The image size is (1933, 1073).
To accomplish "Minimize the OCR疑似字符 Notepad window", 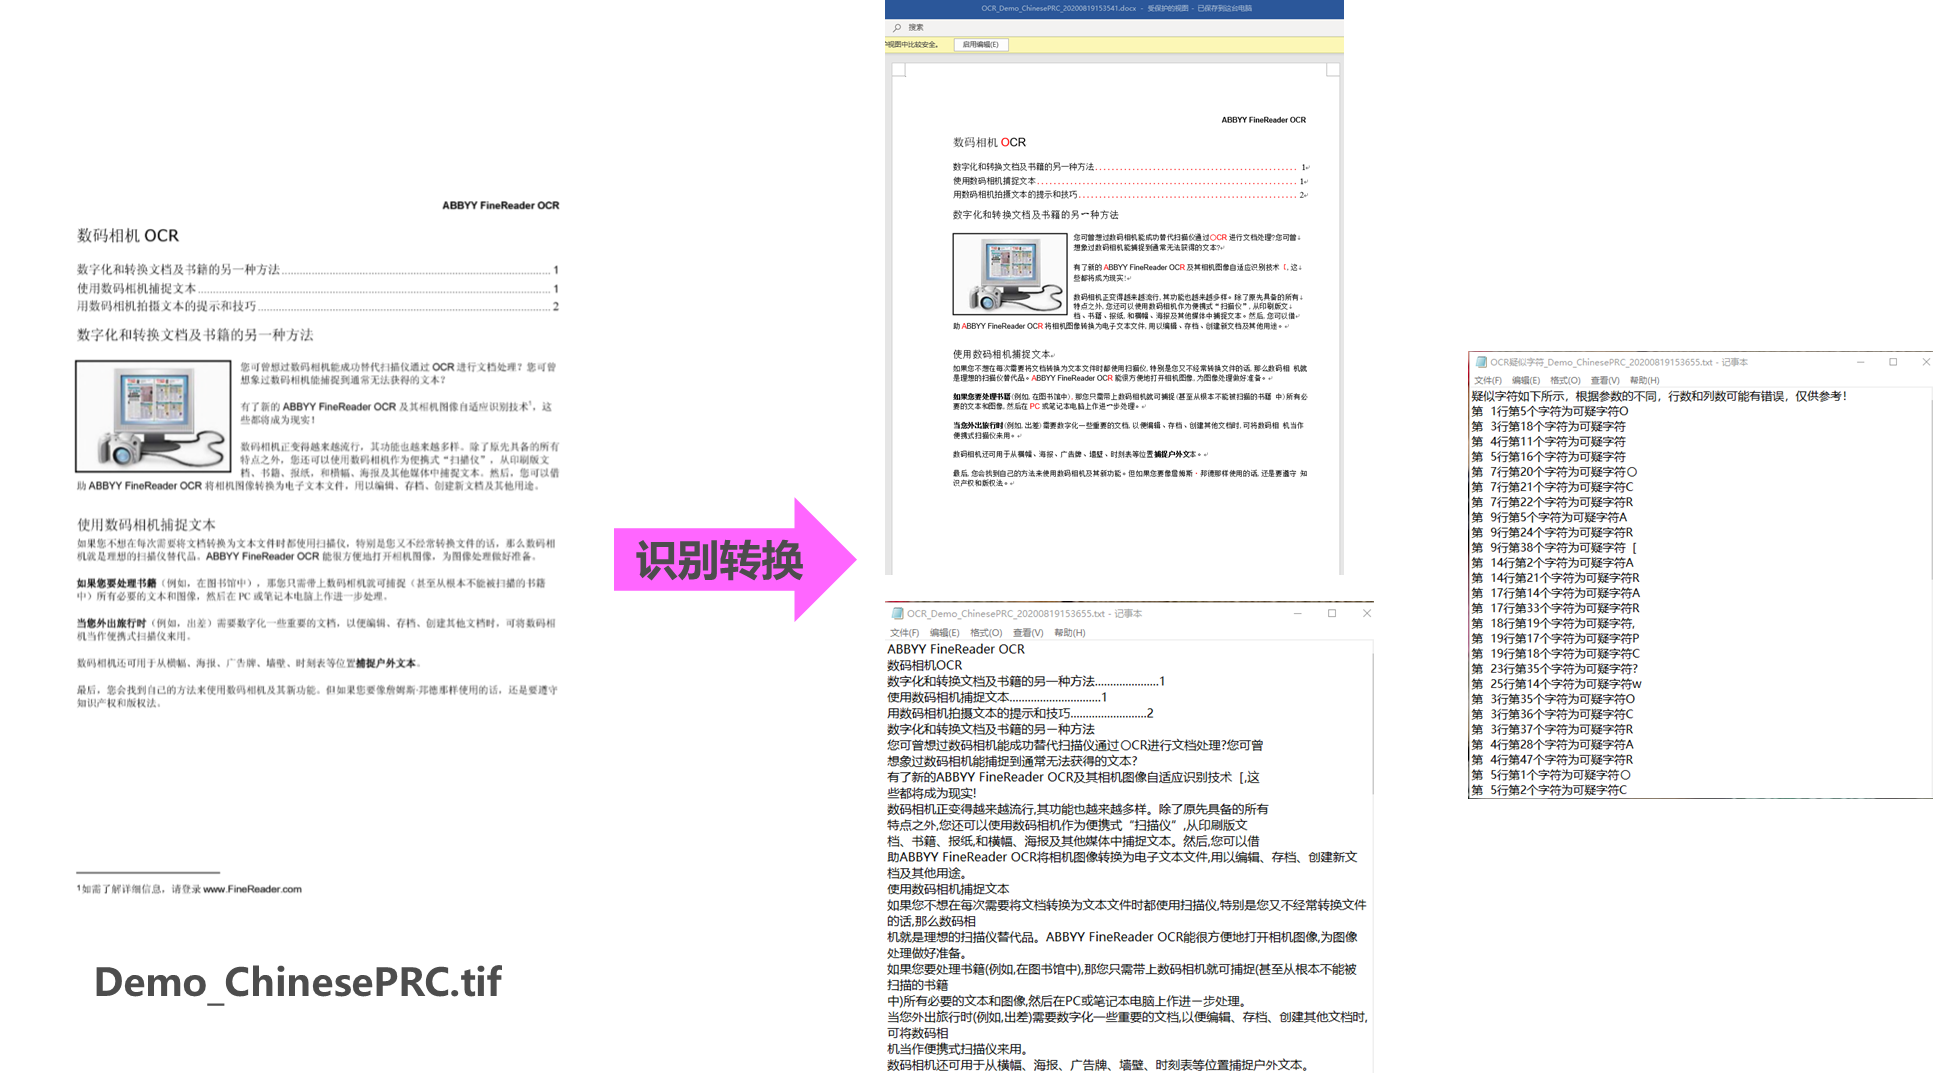I will click(x=1861, y=362).
